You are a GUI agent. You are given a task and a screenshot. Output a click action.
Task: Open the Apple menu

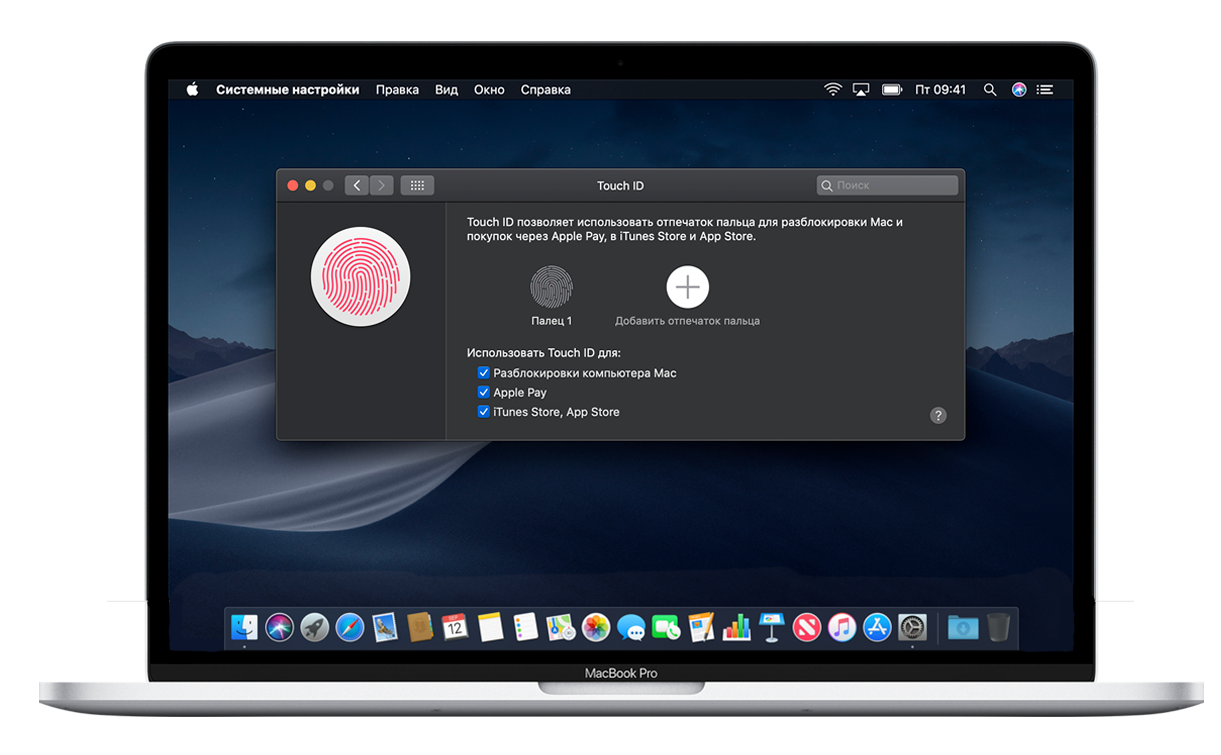pyautogui.click(x=192, y=89)
